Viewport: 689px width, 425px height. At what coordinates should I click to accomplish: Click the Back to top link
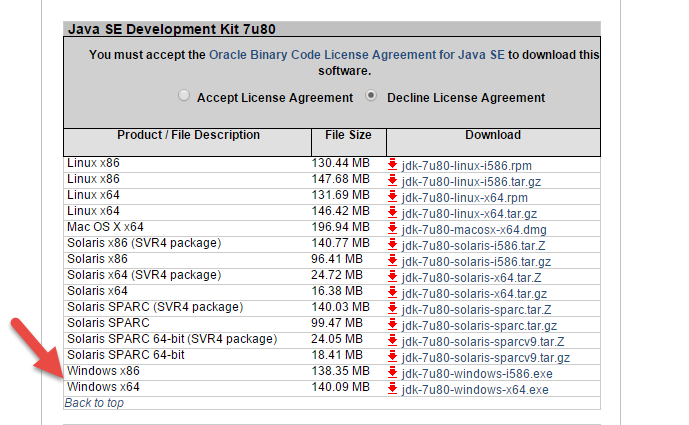click(94, 403)
